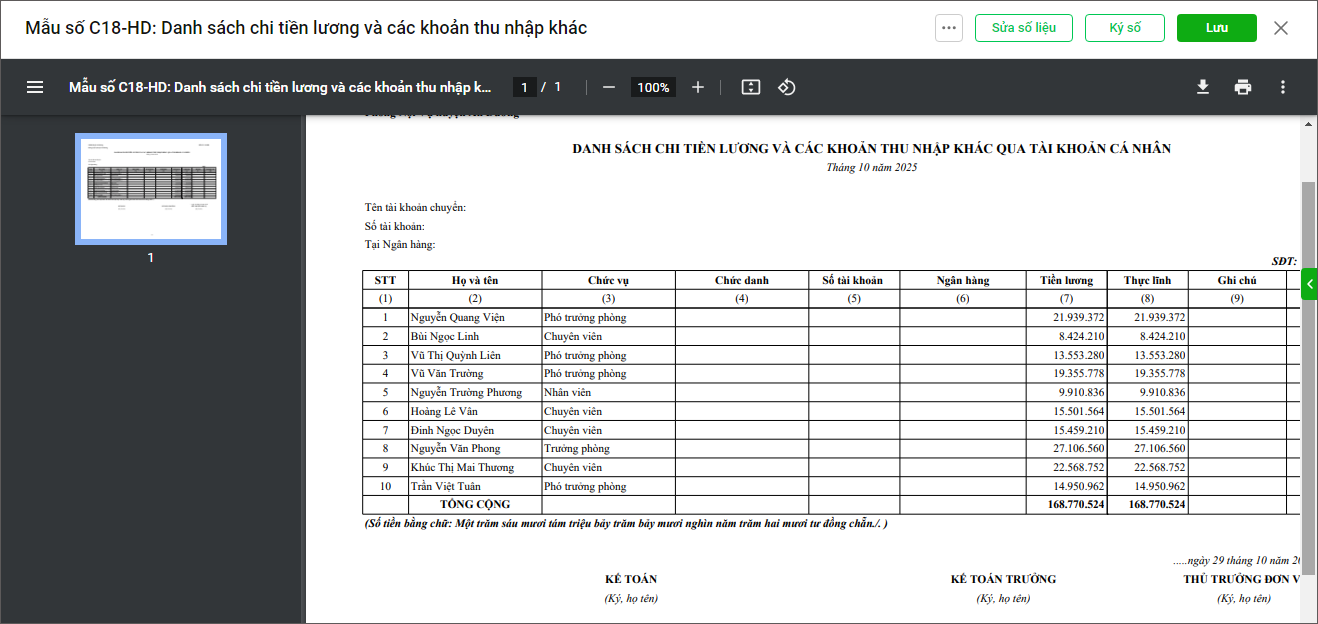Save the report with Lưu button
Screen dimensions: 1318x624
click(x=1216, y=28)
